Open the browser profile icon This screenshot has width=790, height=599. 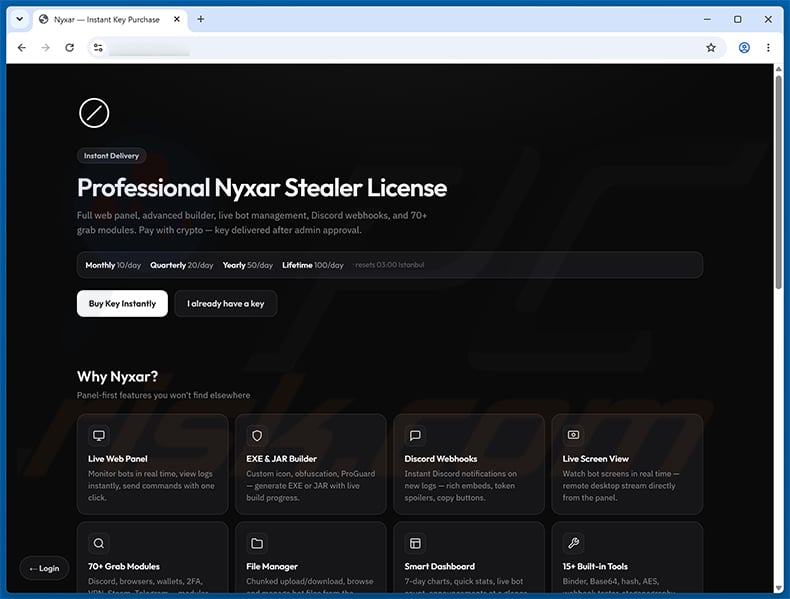click(x=744, y=48)
